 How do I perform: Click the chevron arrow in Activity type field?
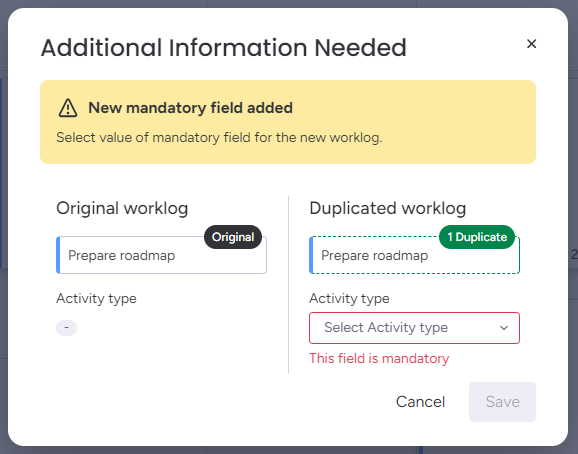click(x=504, y=328)
